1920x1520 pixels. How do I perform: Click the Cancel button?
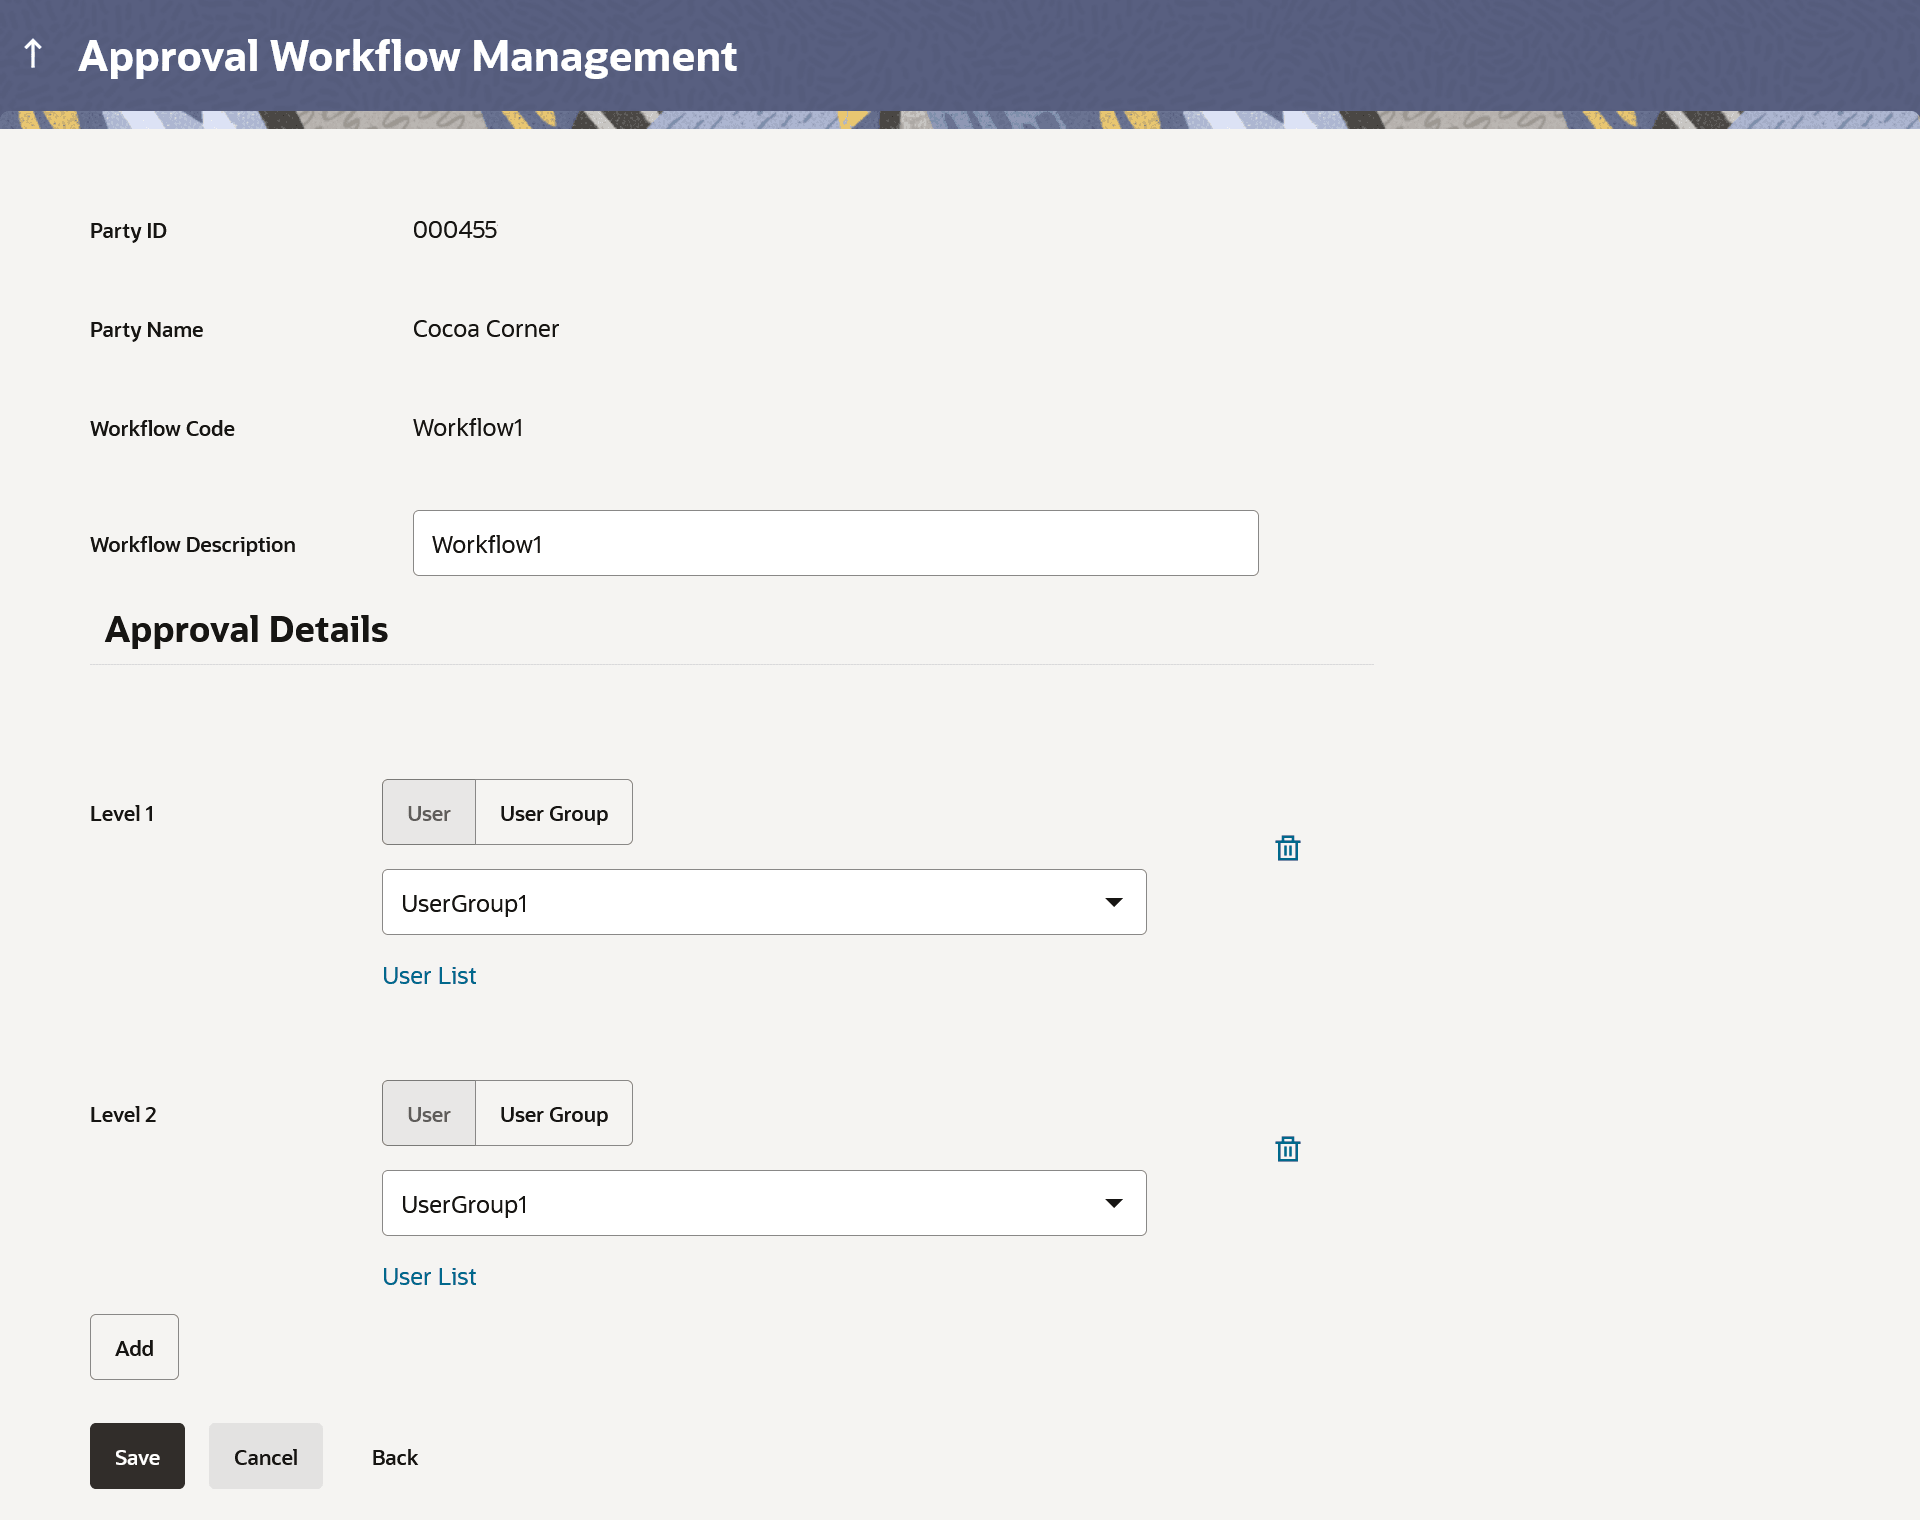click(x=266, y=1457)
